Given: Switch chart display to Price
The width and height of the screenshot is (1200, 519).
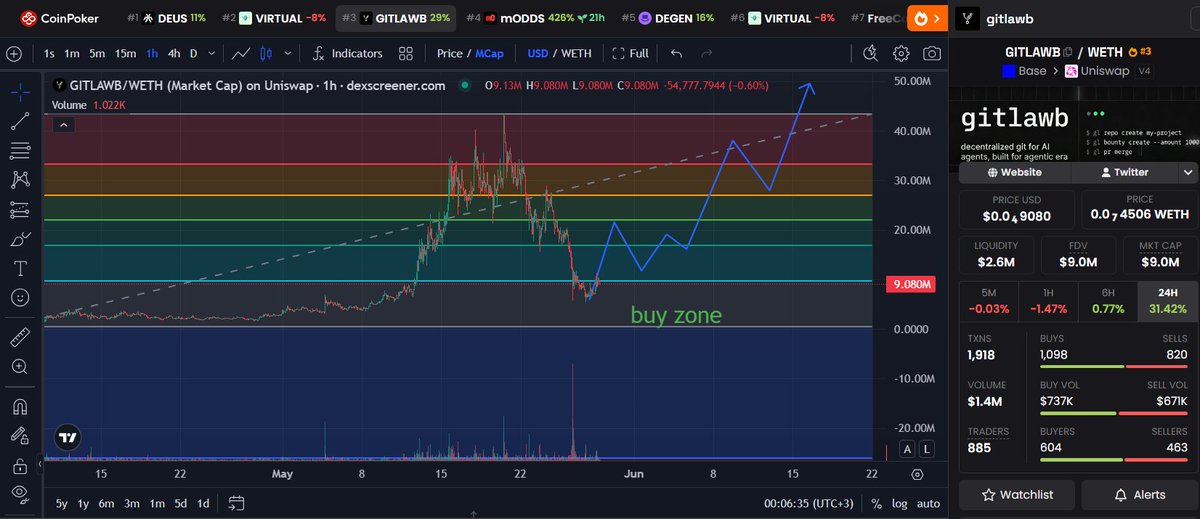Looking at the screenshot, I should coord(449,53).
